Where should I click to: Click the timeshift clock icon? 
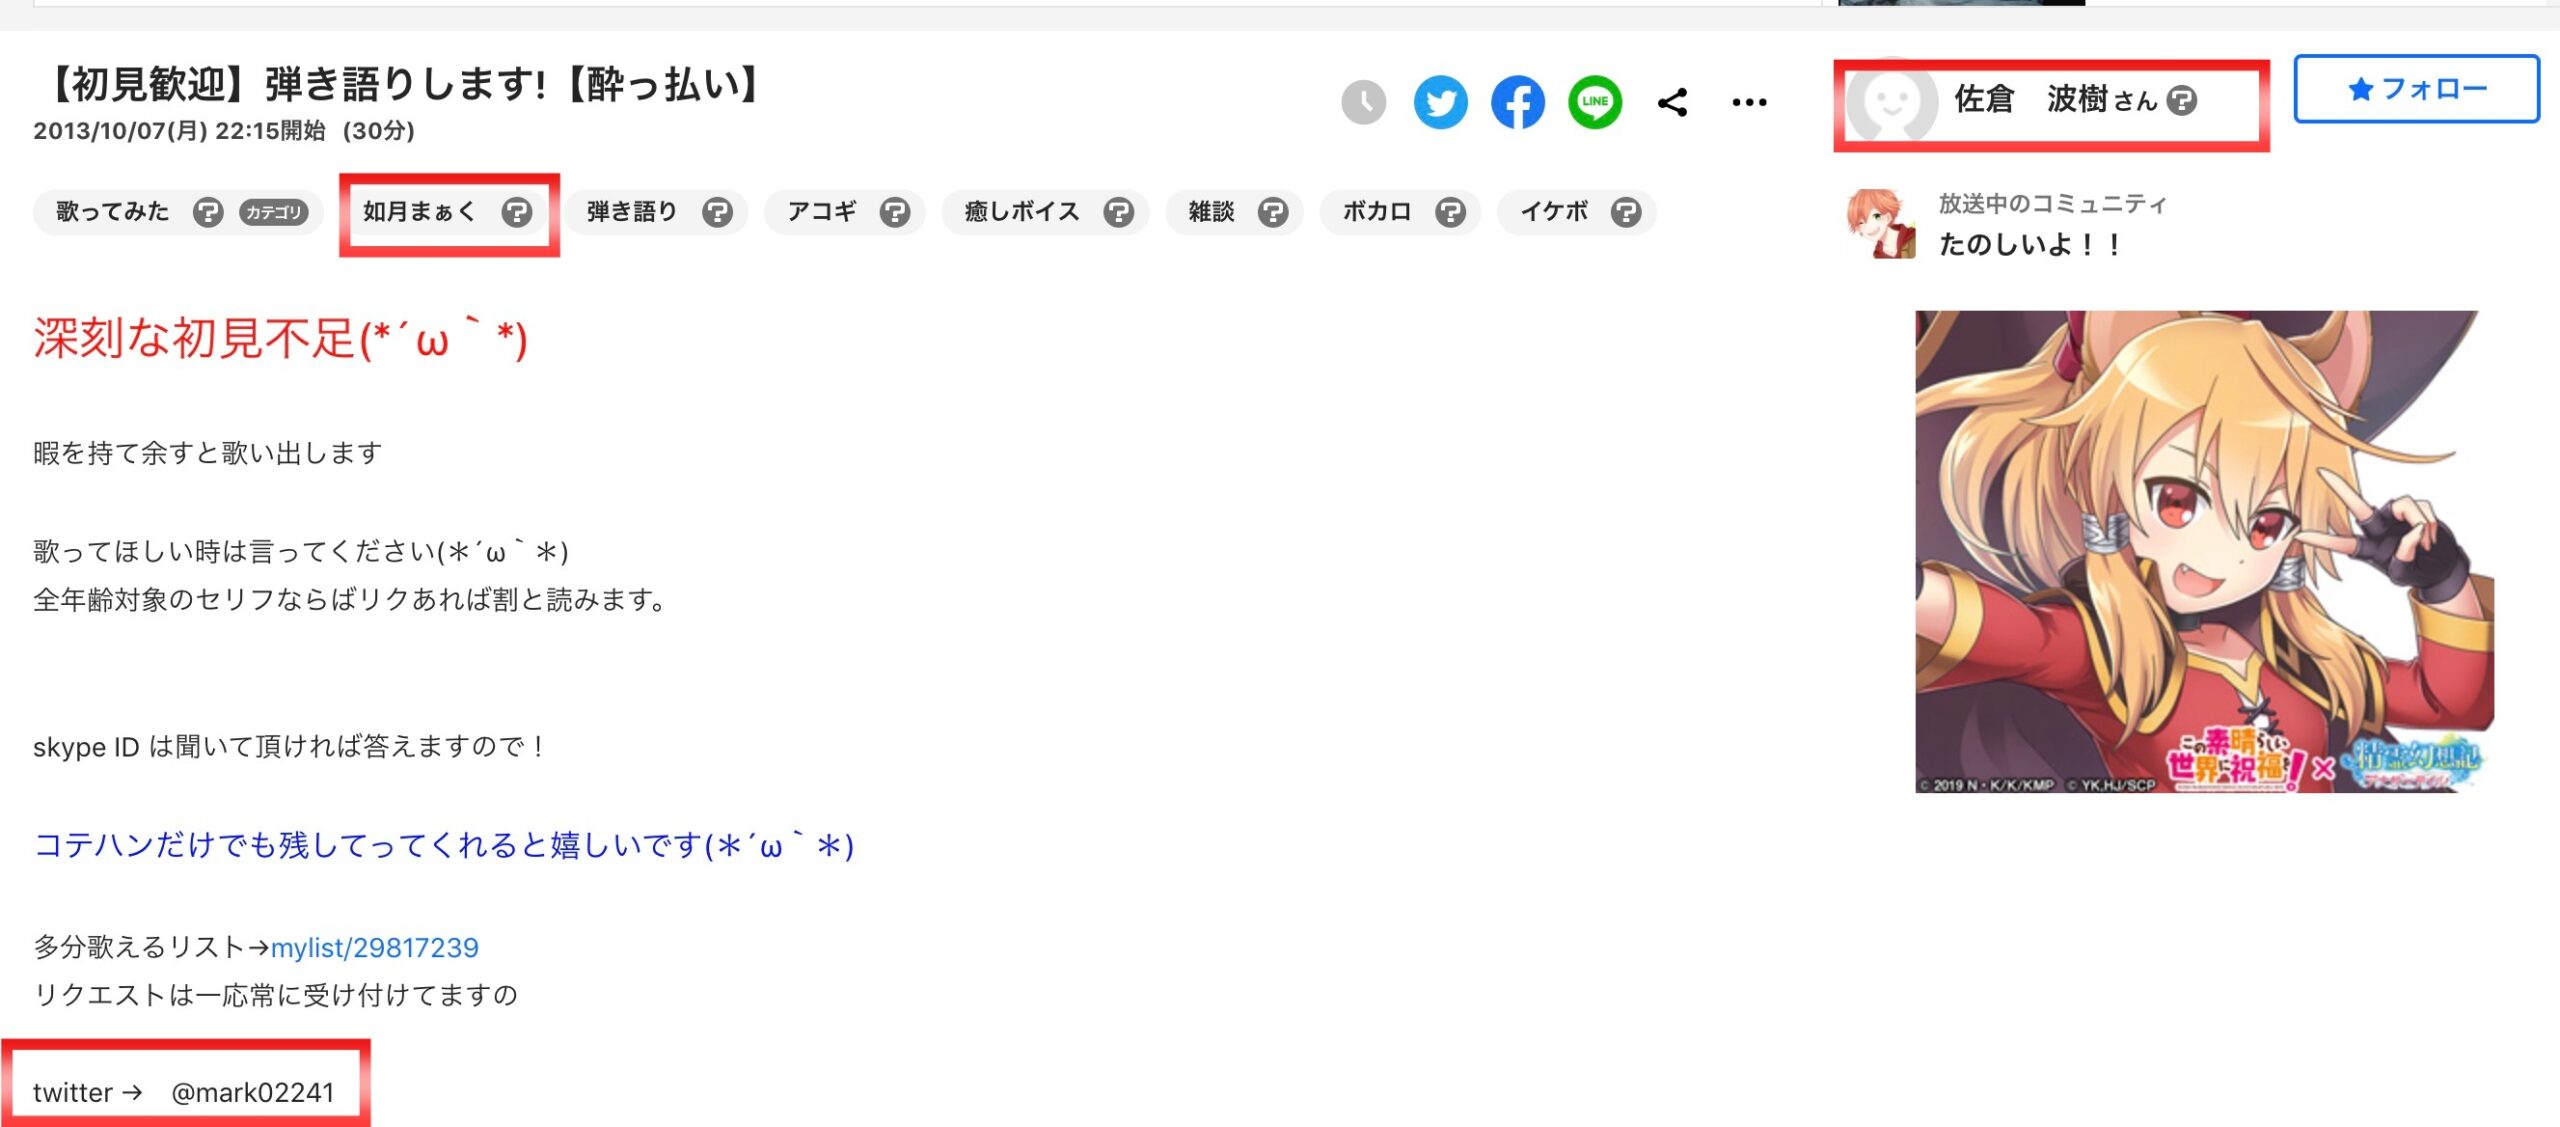coord(1363,102)
